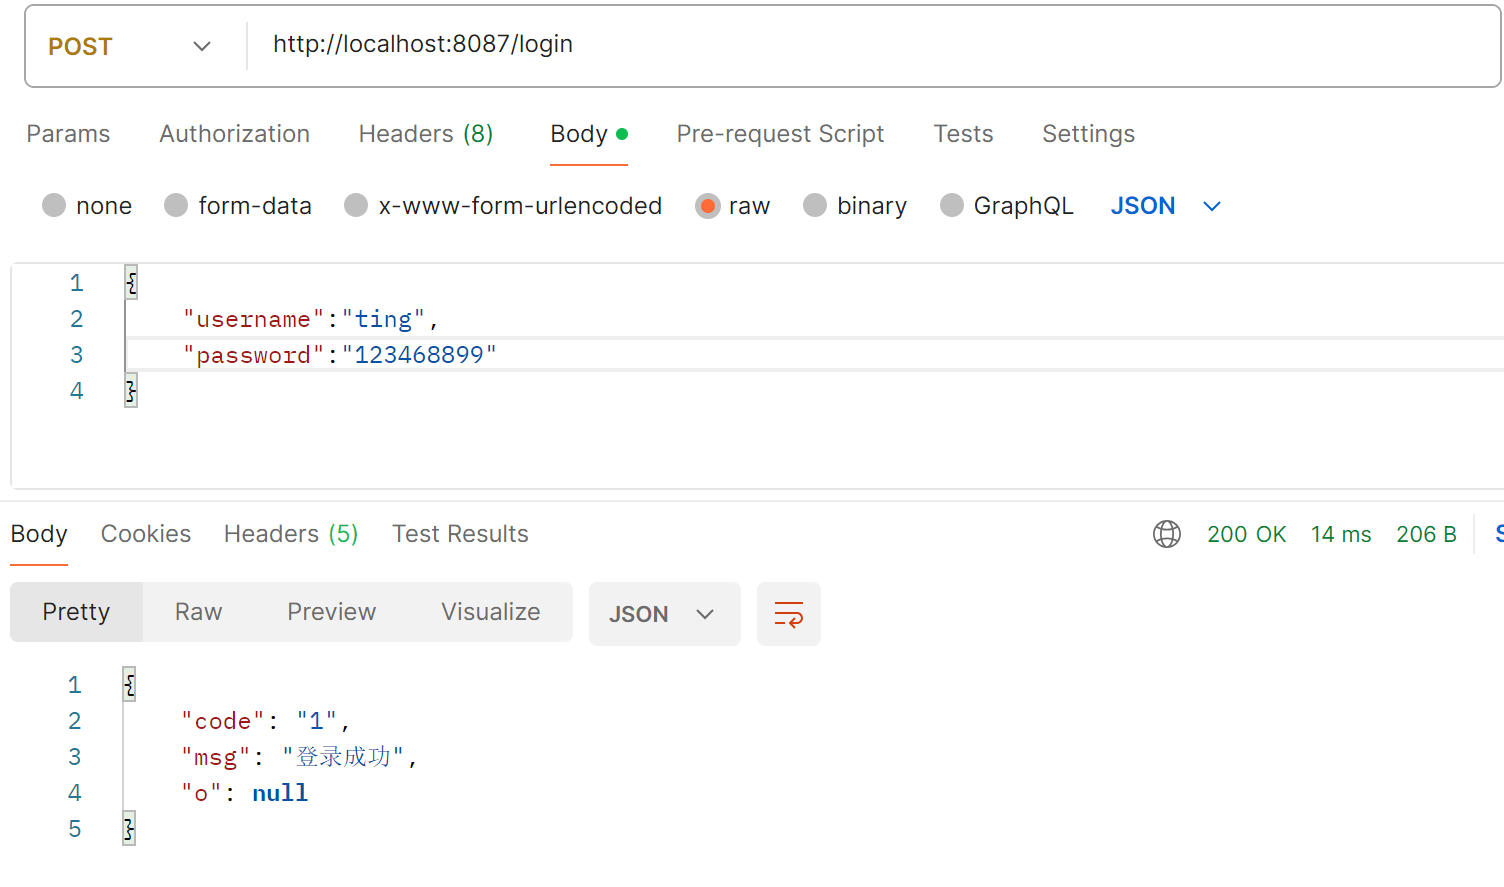Screen dimensions: 1504x887
Task: Toggle the response line wrap icon
Action: pyautogui.click(x=789, y=614)
